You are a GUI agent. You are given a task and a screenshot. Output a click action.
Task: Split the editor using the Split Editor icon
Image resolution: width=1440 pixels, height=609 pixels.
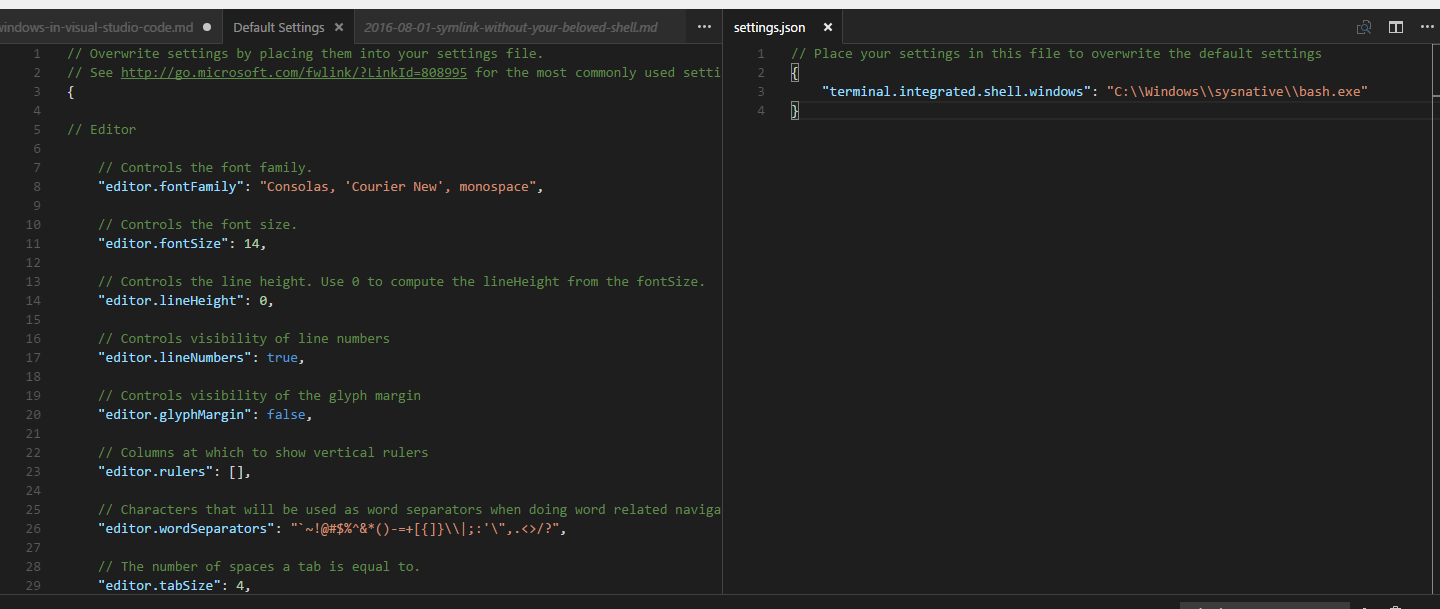[x=1396, y=28]
